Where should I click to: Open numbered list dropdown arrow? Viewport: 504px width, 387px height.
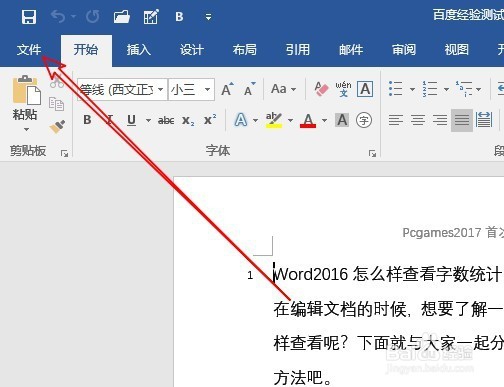click(446, 89)
